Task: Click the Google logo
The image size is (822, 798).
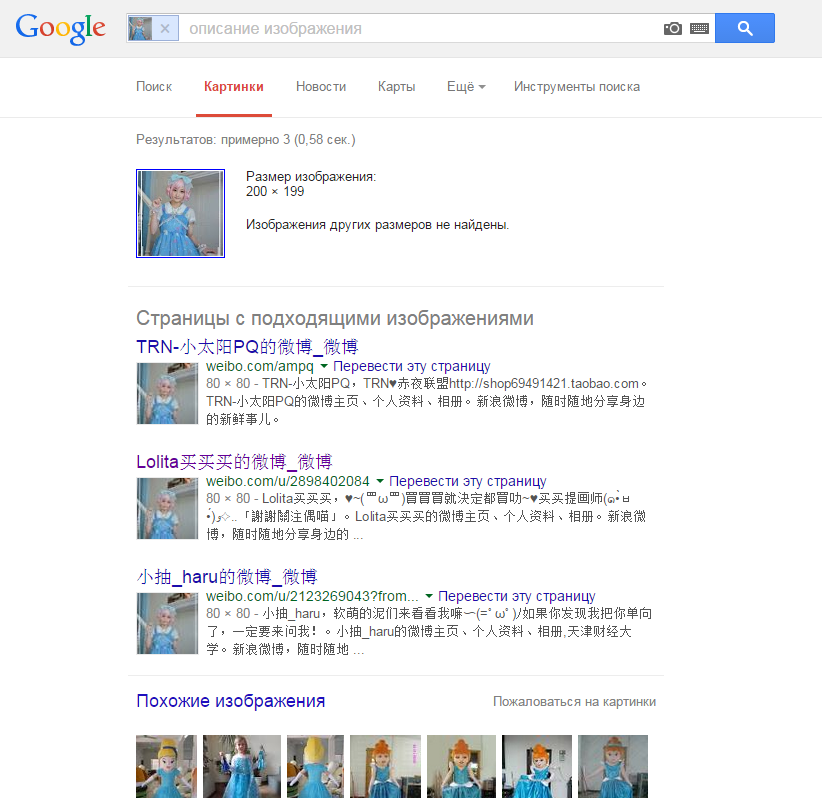Action: 60,28
